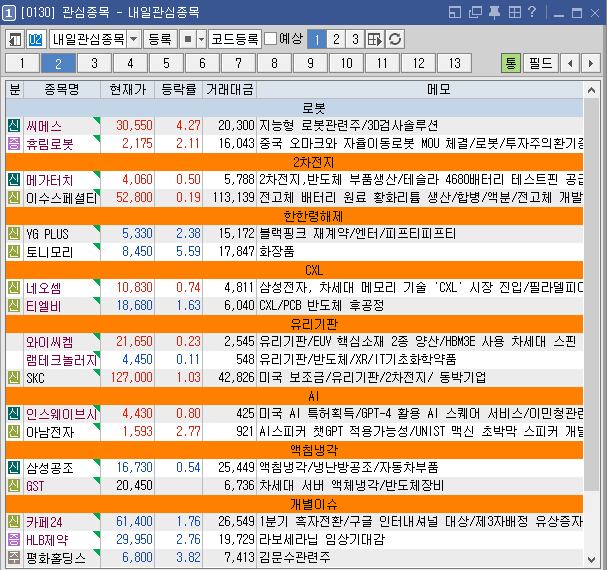Expand the arrow beside the square button
Screen dimensions: 607x570
tap(201, 39)
